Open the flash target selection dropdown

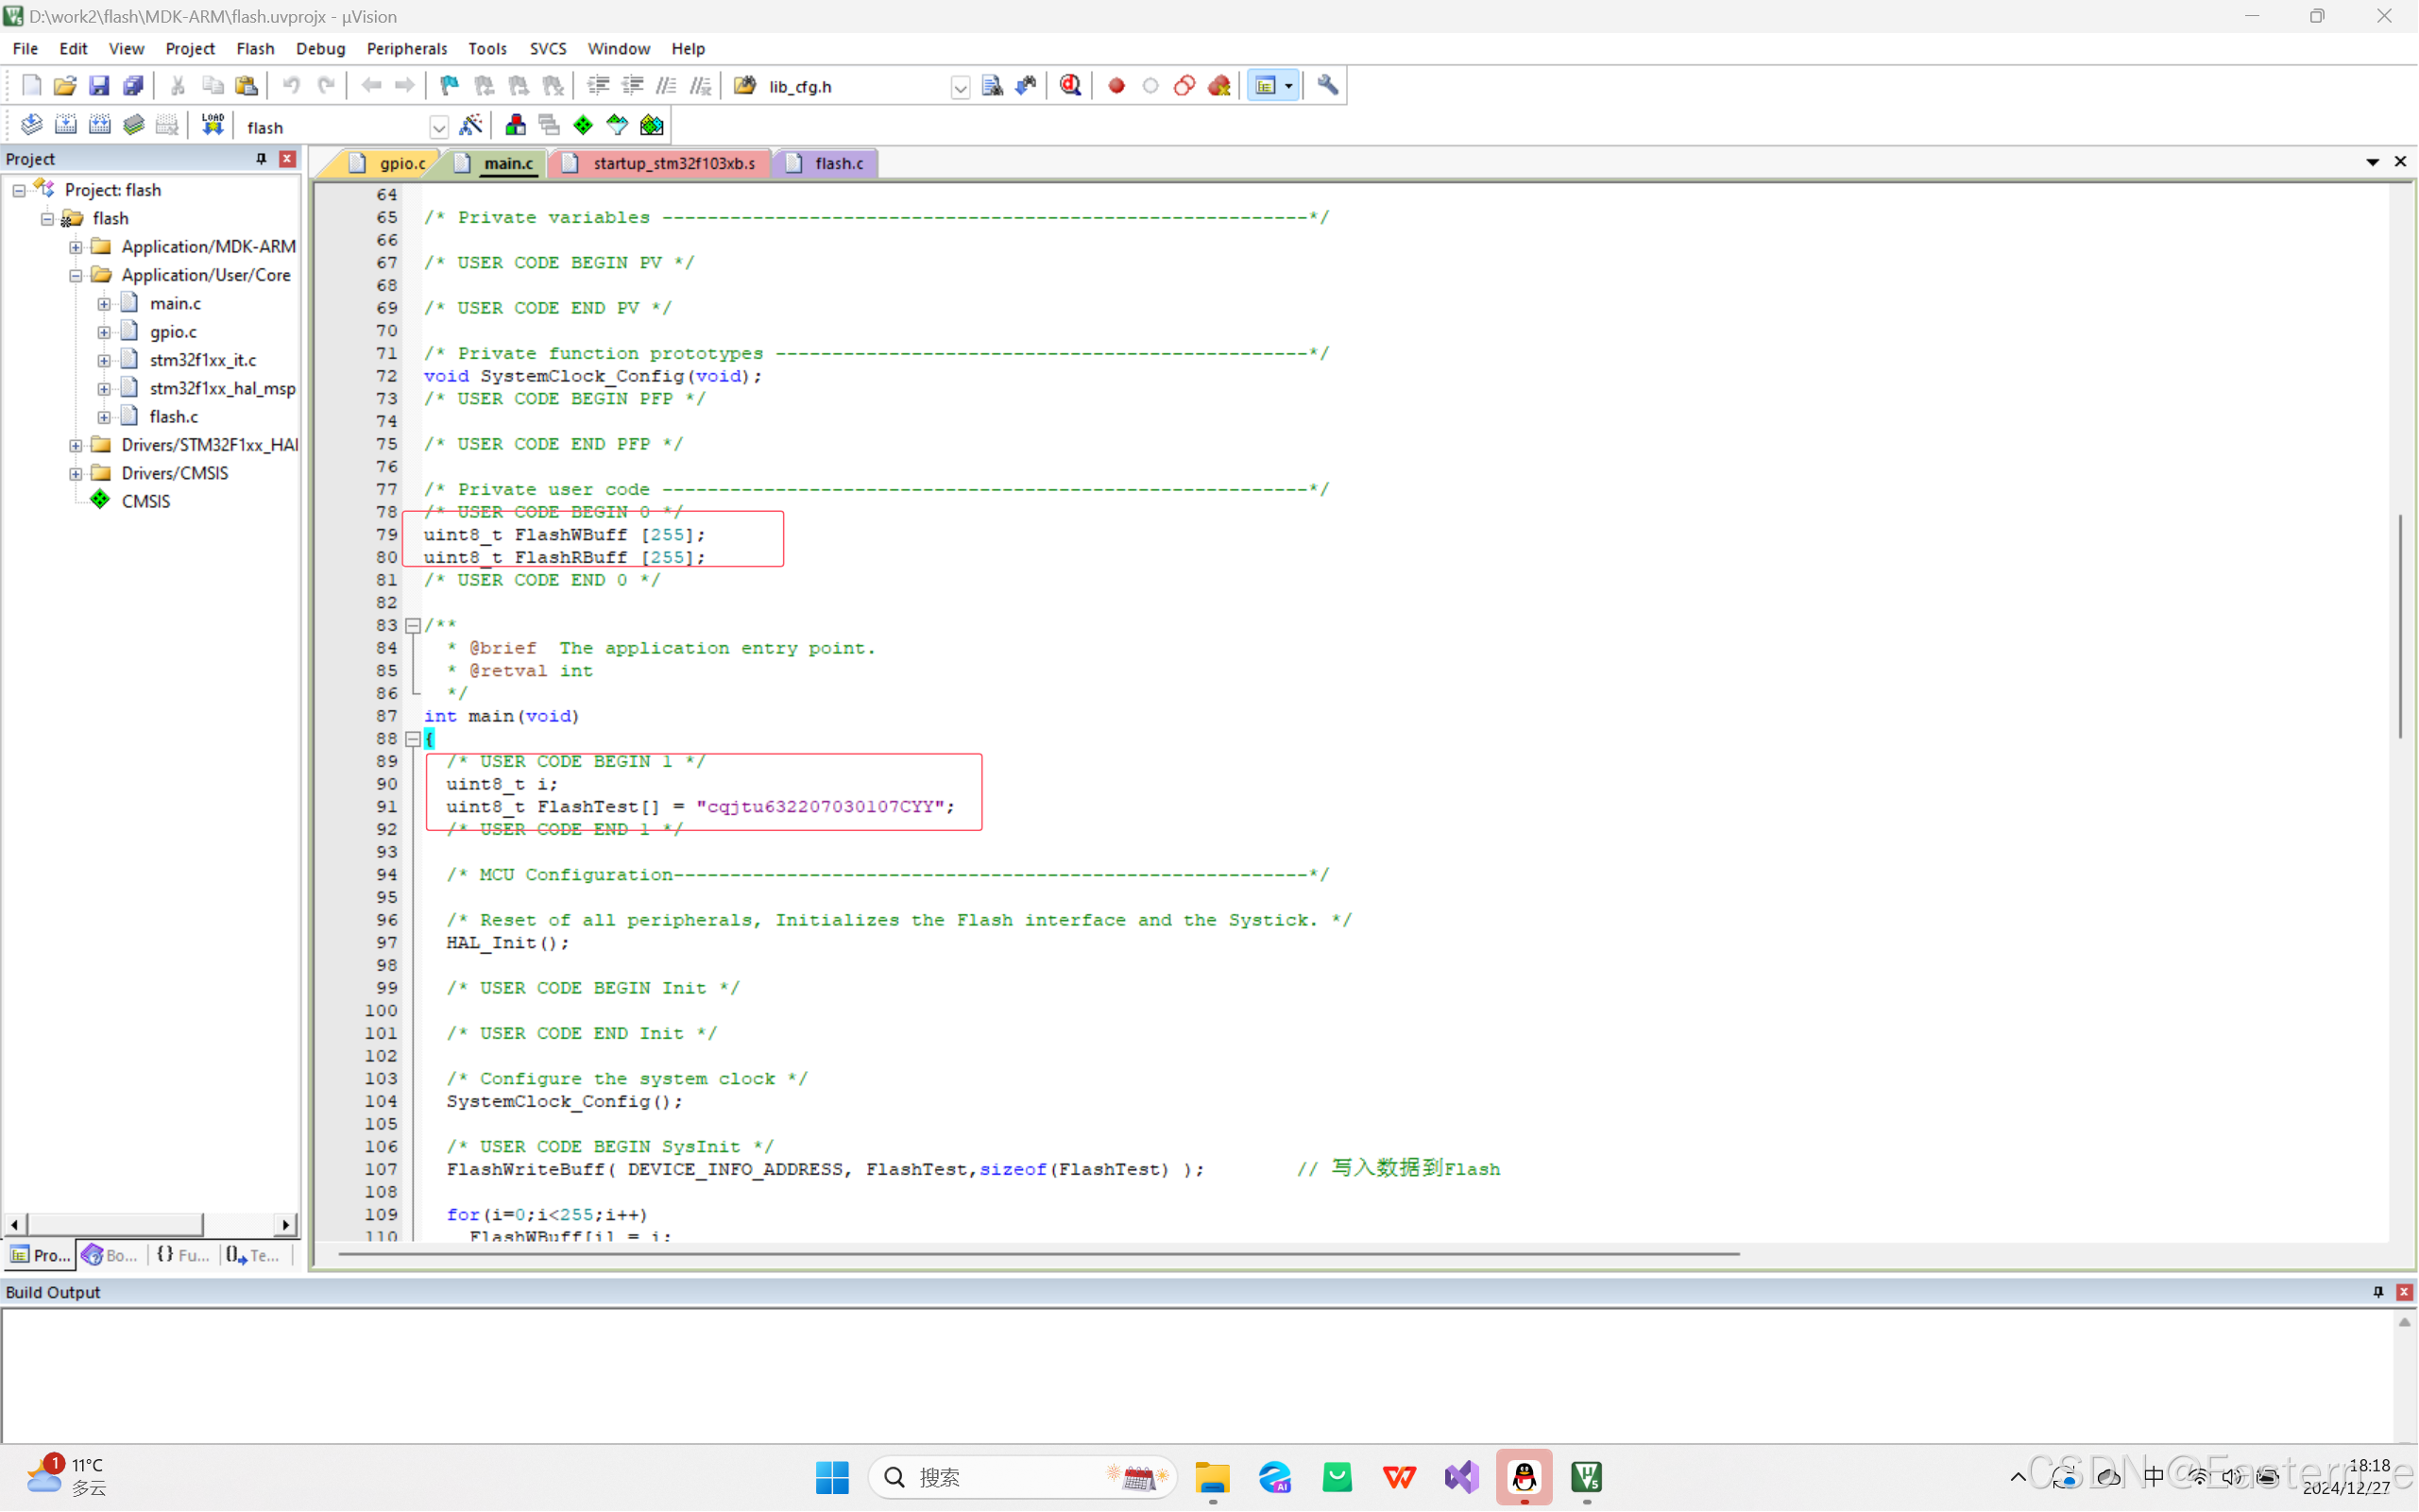[x=438, y=127]
